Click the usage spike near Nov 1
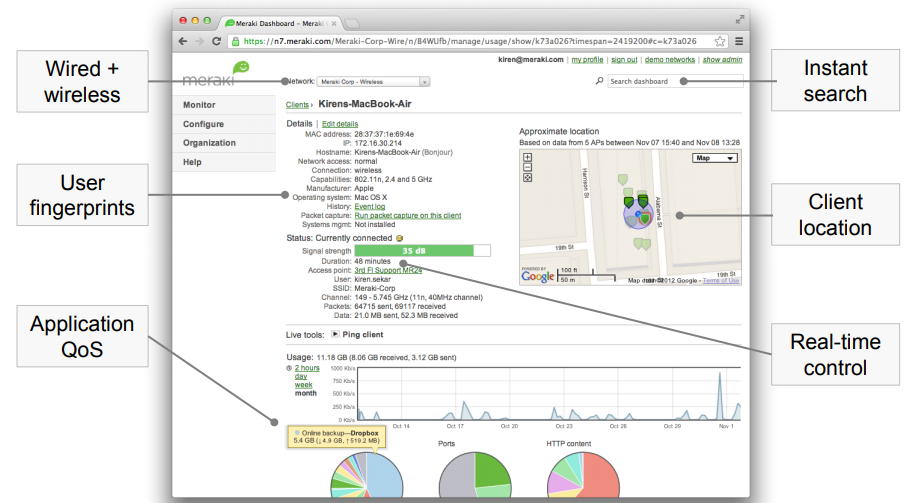This screenshot has width=923, height=503. [719, 394]
